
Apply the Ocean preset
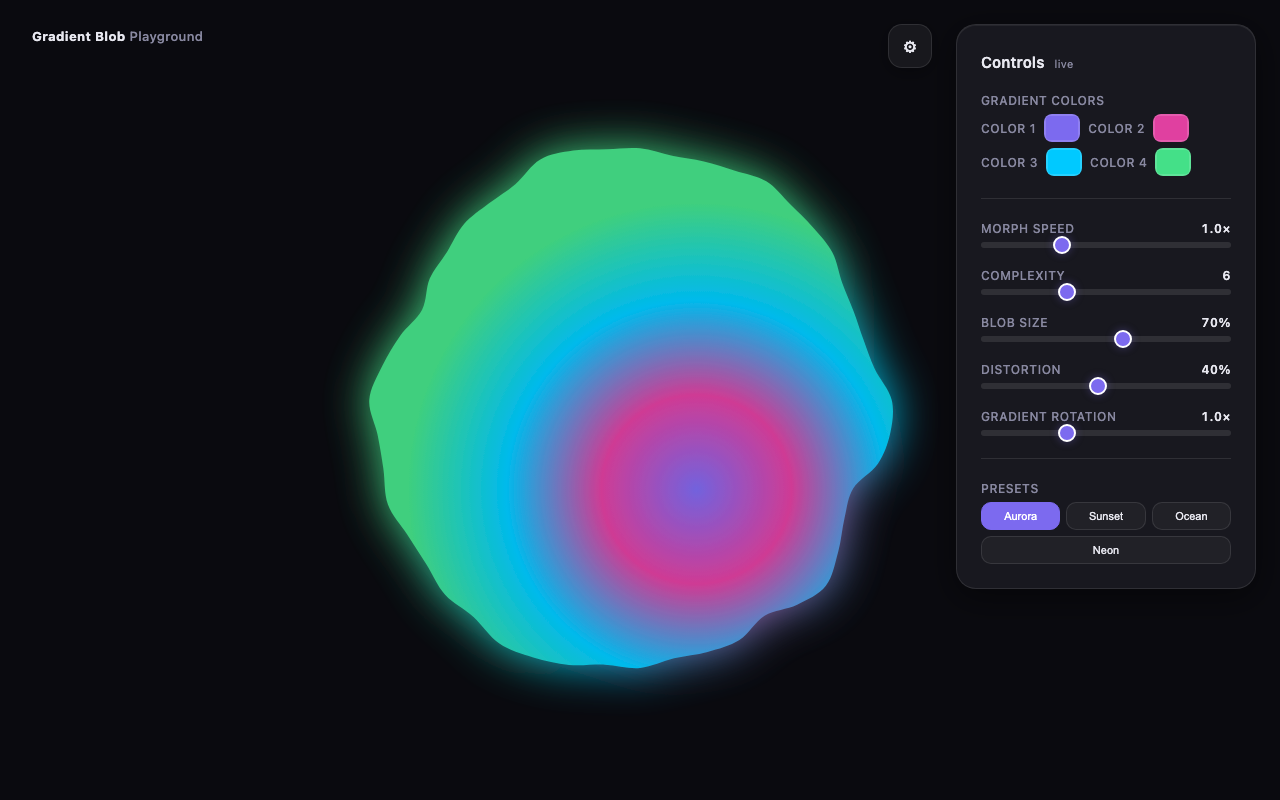tap(1191, 516)
